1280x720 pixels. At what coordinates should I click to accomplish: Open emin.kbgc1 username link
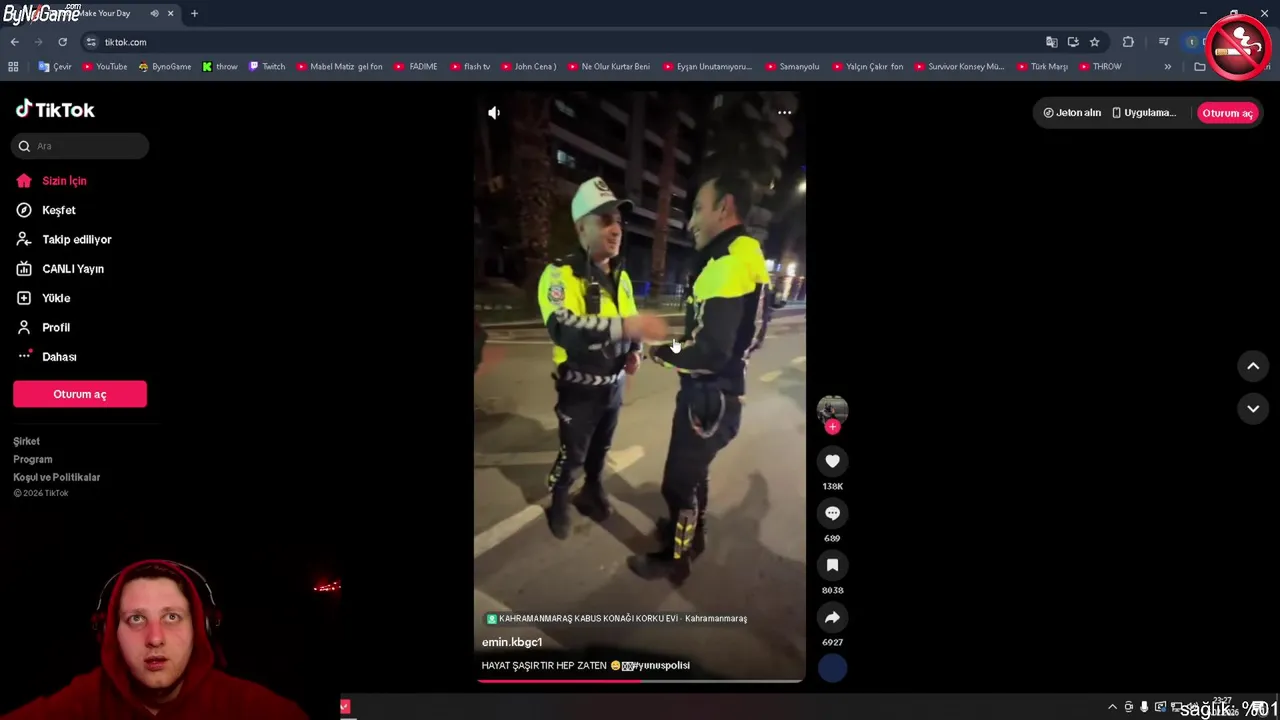[x=512, y=642]
